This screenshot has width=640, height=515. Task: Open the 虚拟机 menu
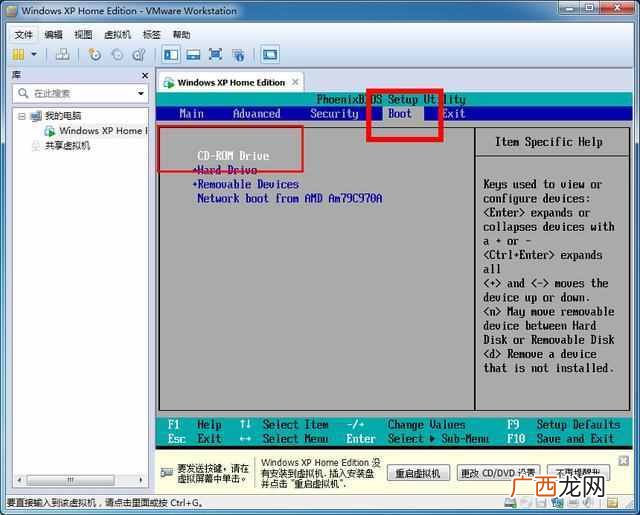click(x=118, y=35)
